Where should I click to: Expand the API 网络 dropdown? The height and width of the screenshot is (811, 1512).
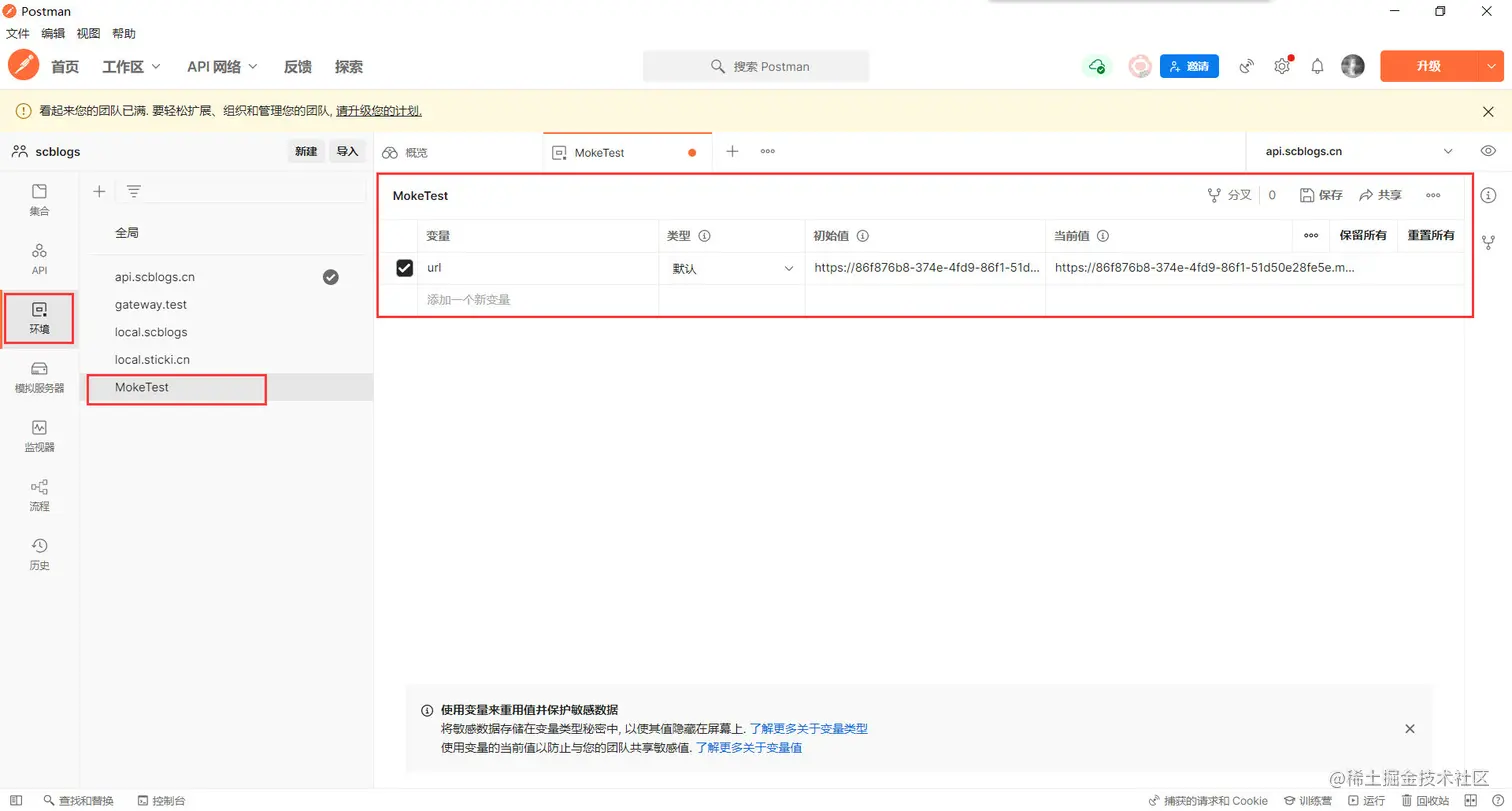[x=222, y=66]
